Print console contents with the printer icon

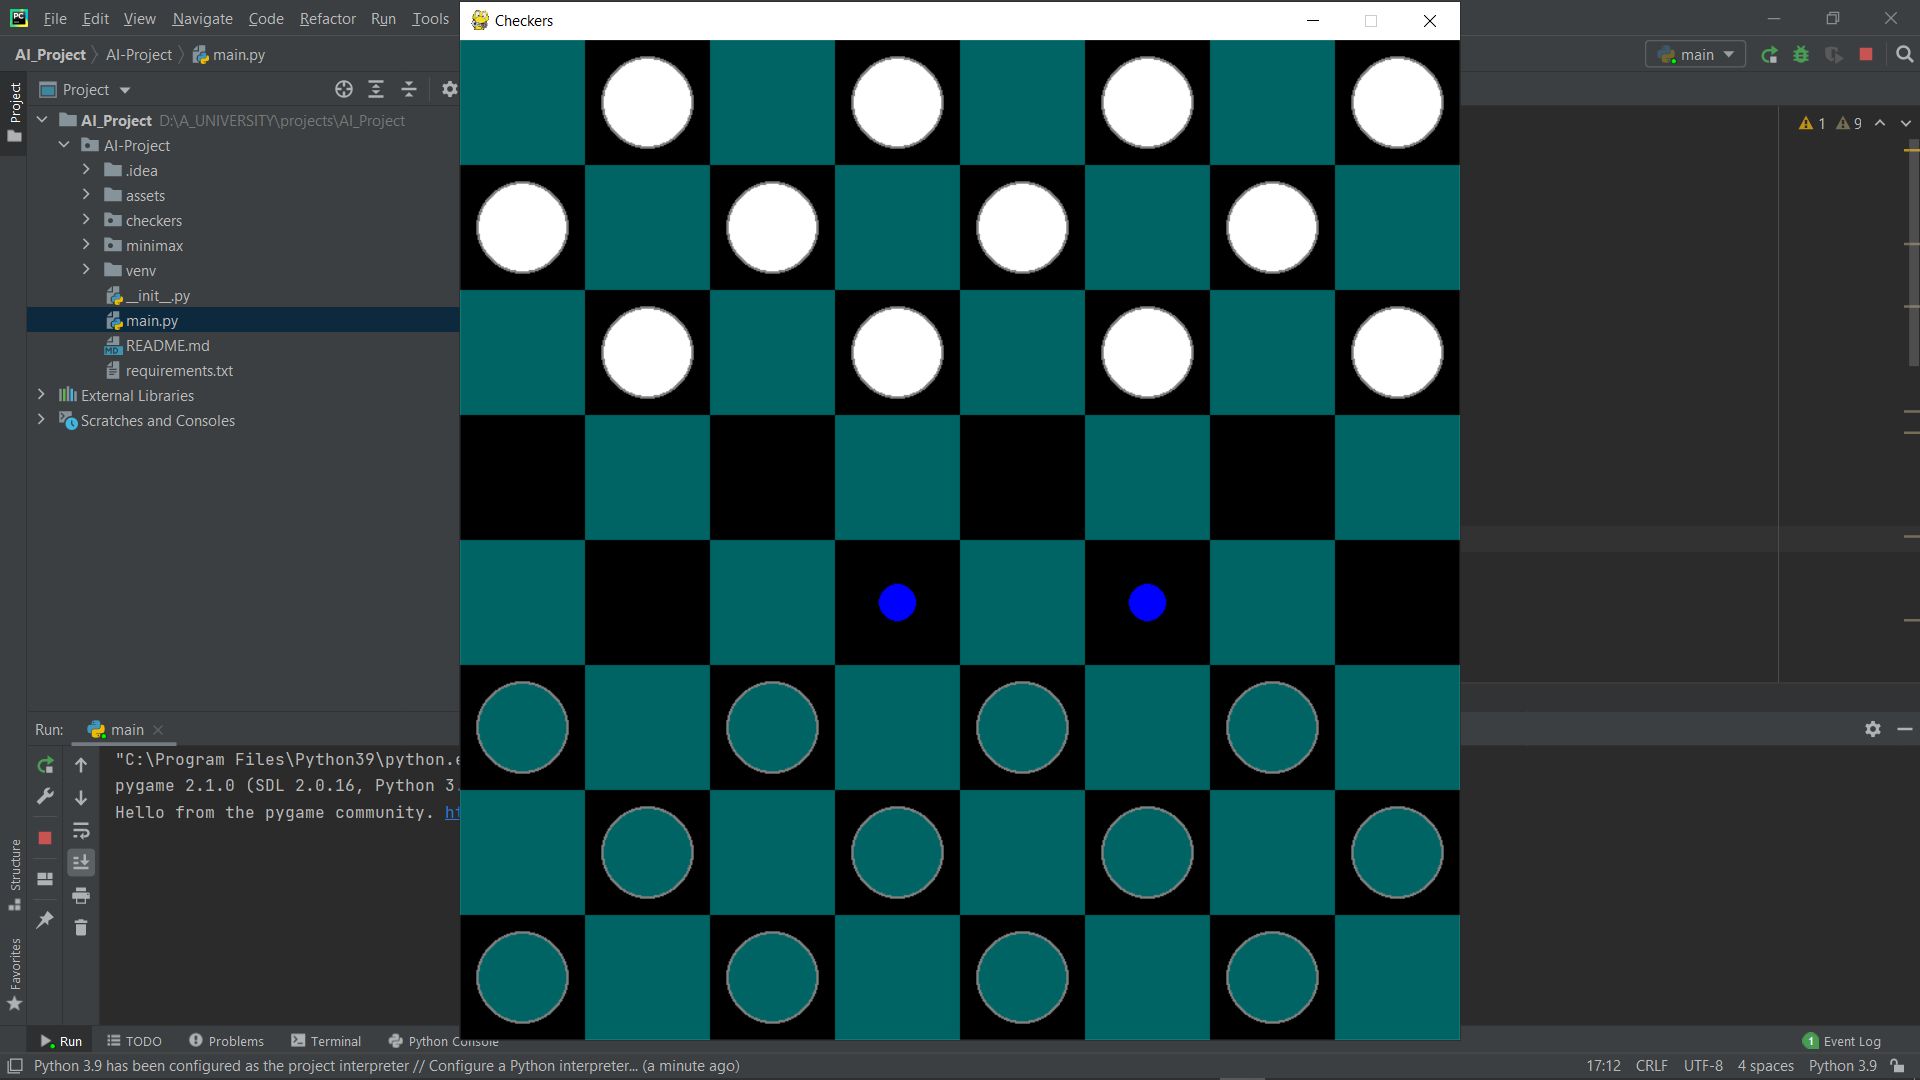click(81, 896)
